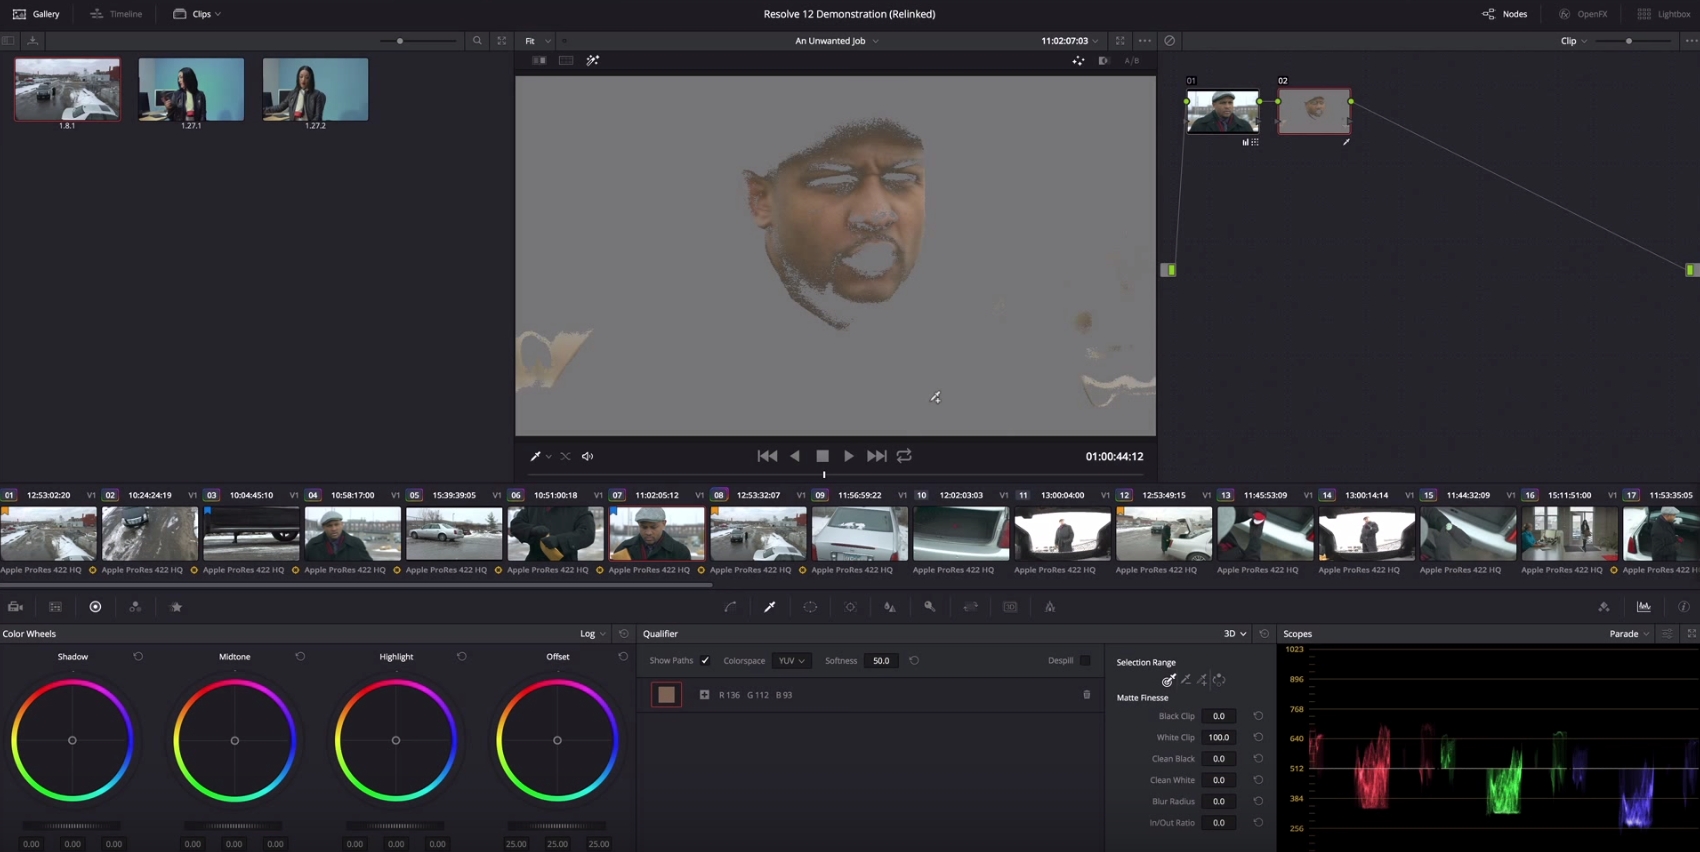Search the gallery with the magnifier icon

tap(477, 41)
